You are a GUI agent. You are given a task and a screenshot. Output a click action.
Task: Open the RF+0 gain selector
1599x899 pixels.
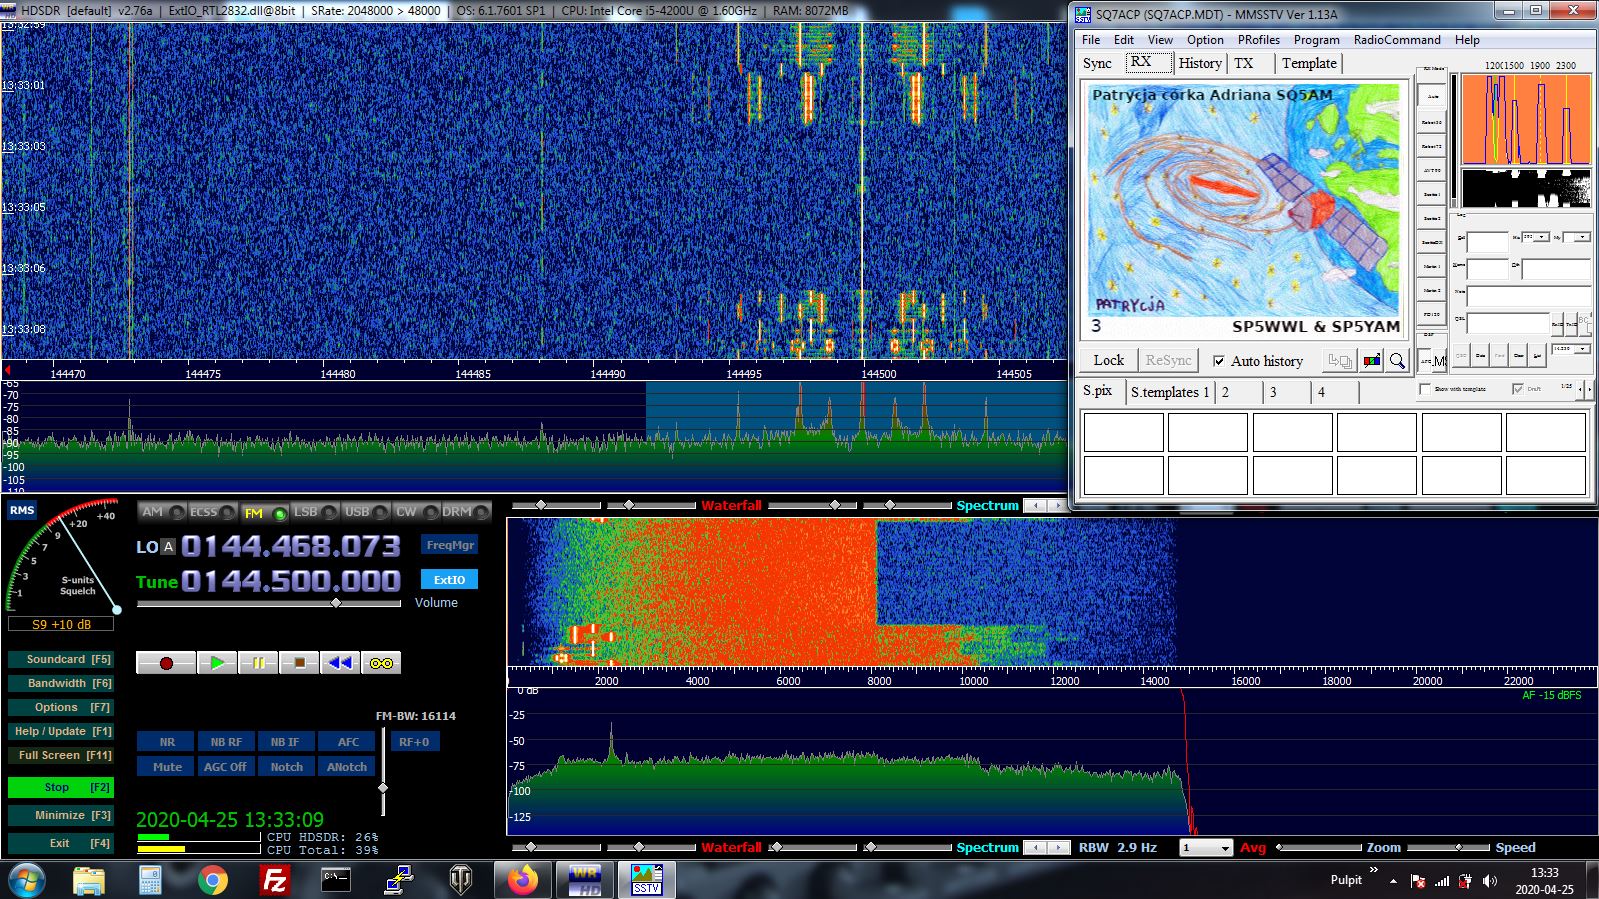point(414,742)
